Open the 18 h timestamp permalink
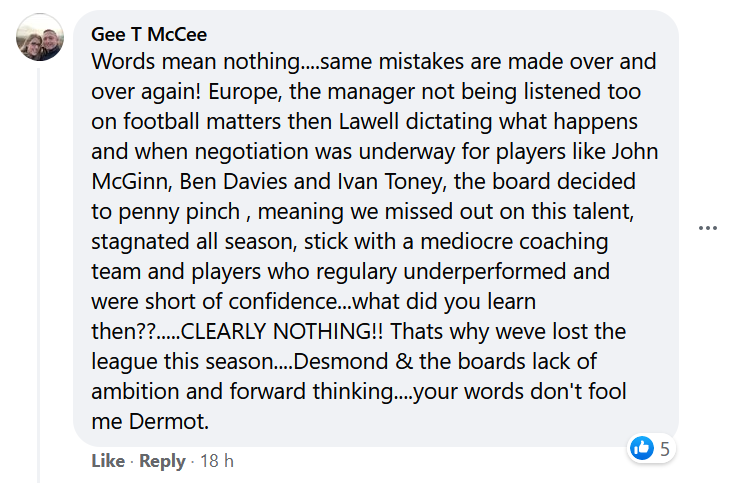Screen dimensions: 729x483 click(x=217, y=461)
